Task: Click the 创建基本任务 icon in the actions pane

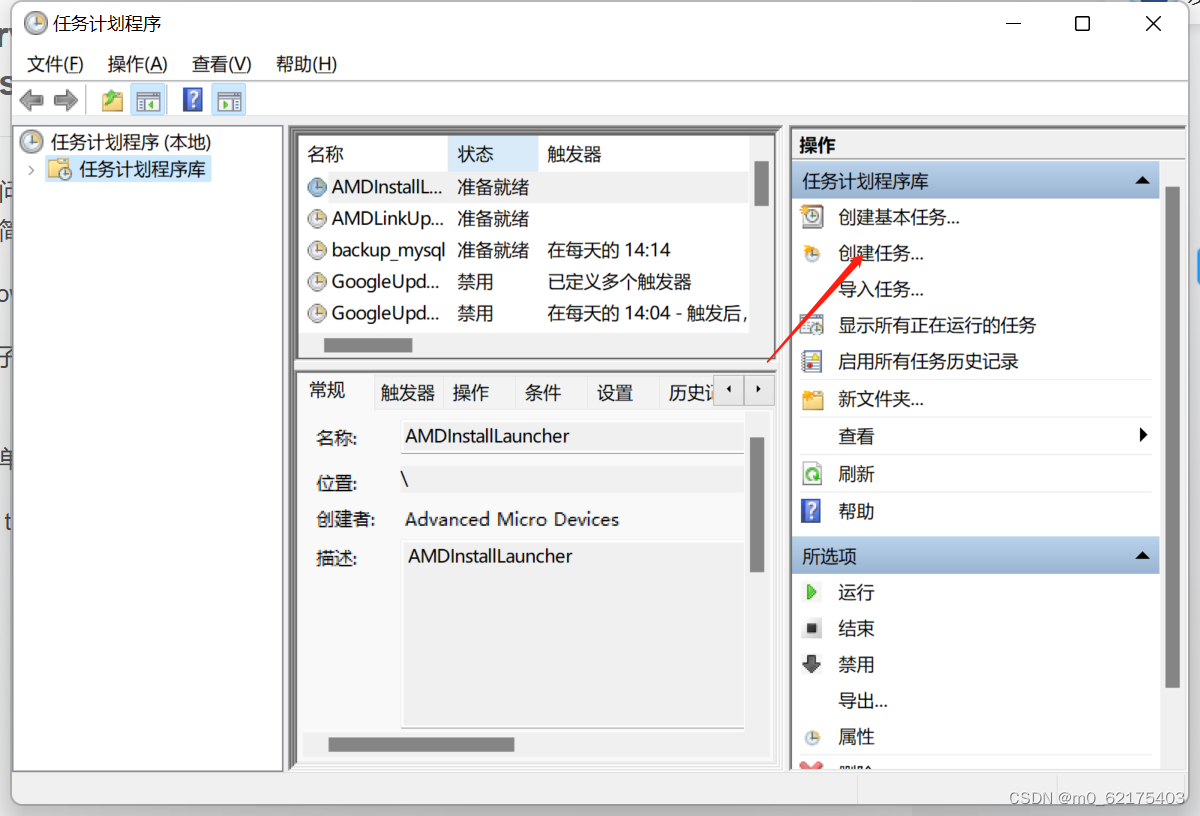Action: 813,217
